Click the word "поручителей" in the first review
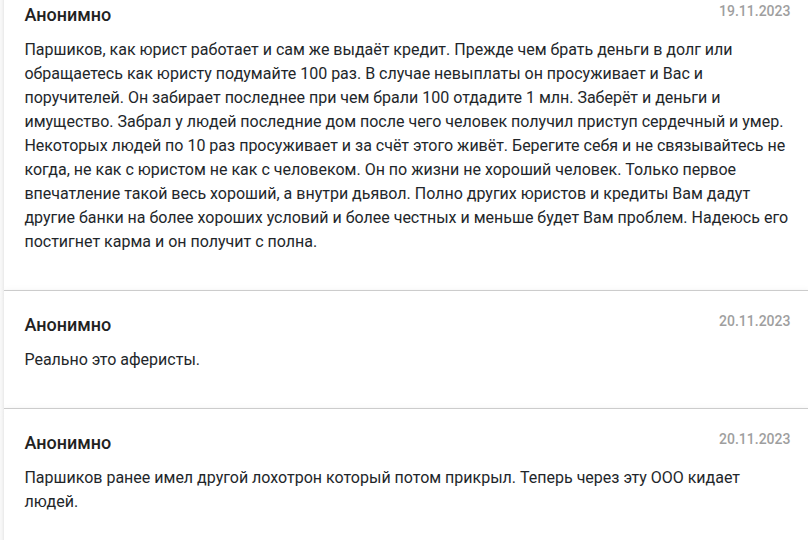 (68, 97)
